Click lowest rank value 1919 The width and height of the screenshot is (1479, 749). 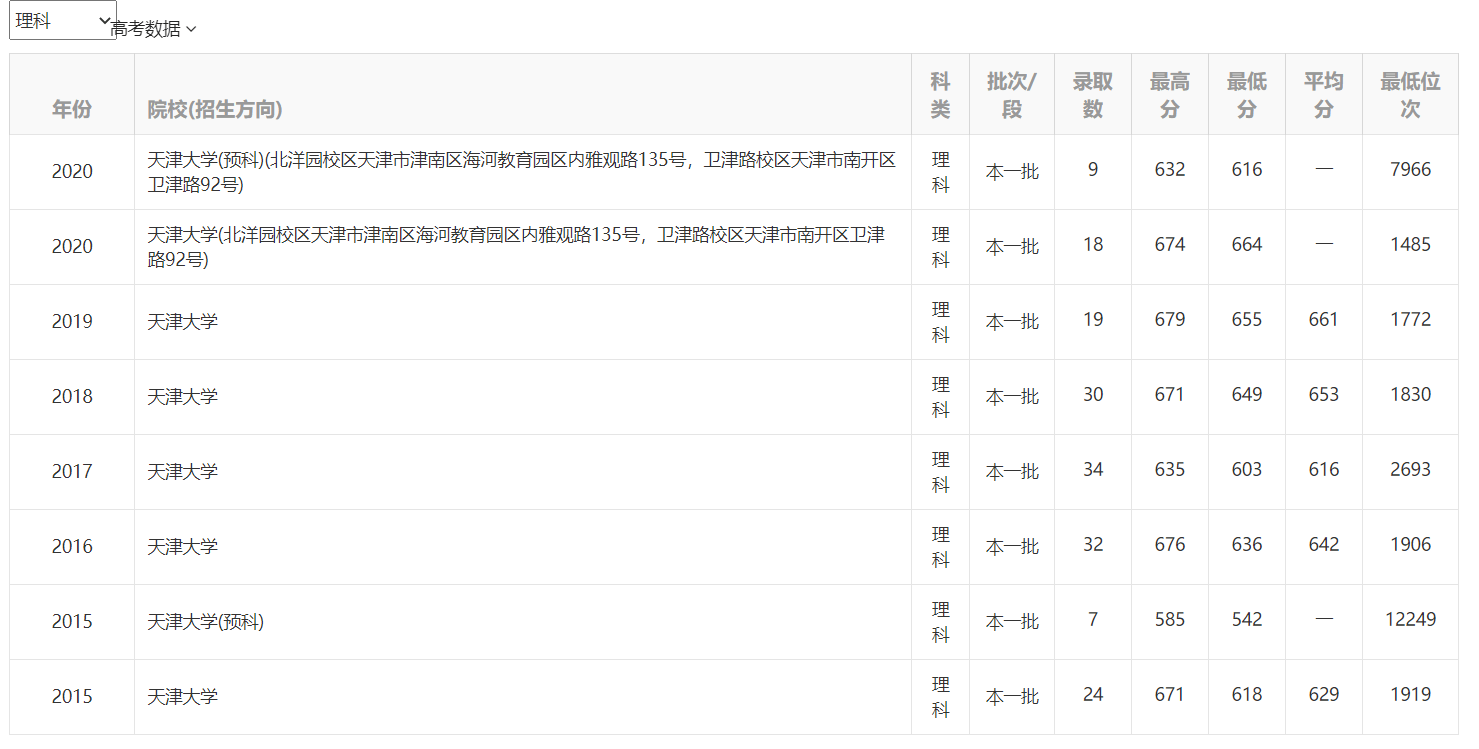coord(1410,694)
